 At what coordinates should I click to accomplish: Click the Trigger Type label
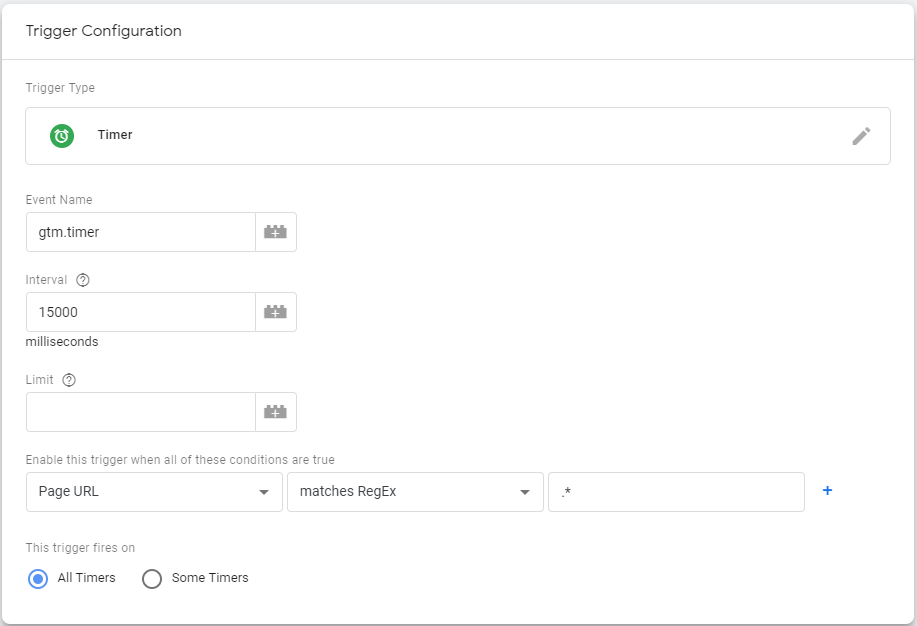pos(60,88)
